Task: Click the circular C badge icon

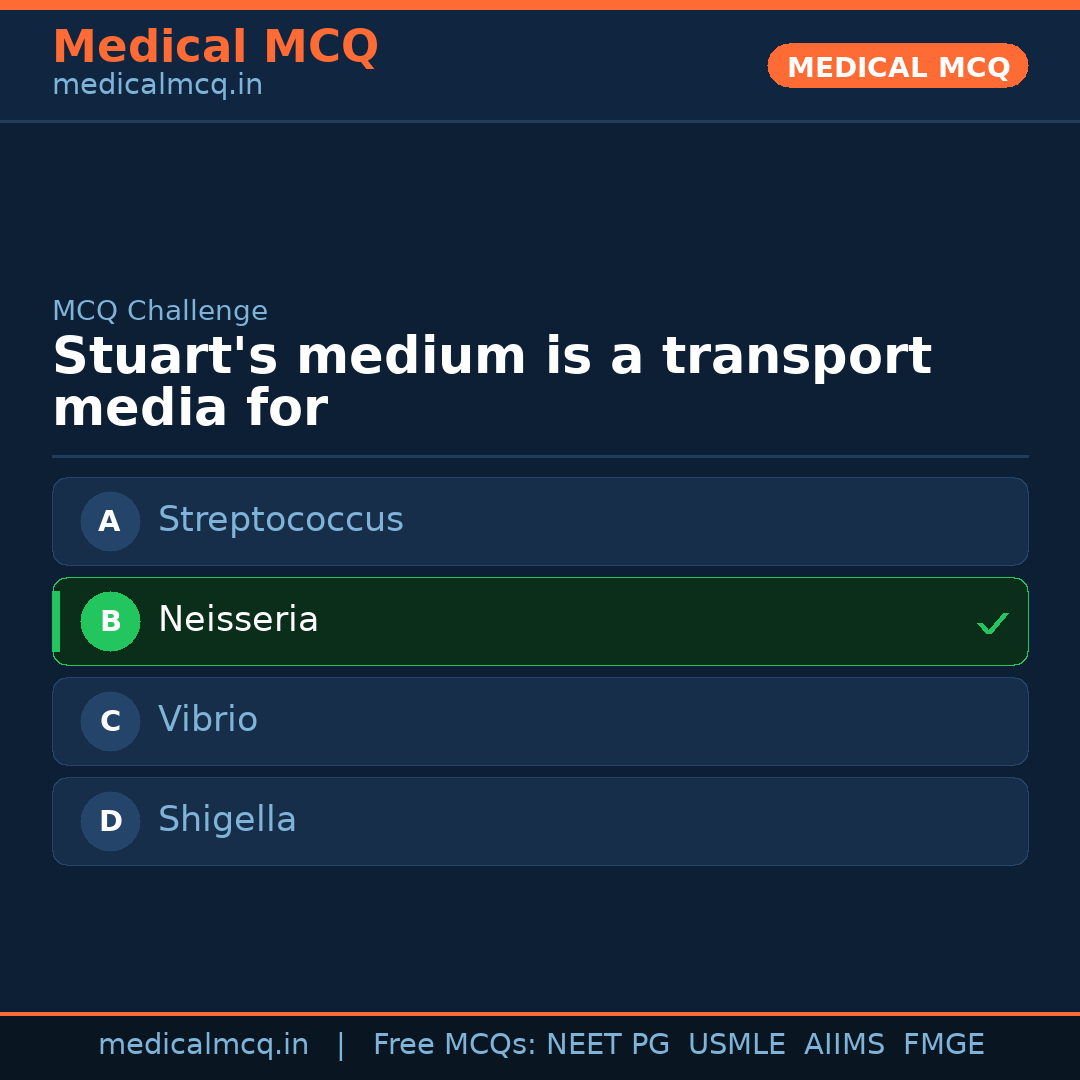Action: tap(110, 721)
